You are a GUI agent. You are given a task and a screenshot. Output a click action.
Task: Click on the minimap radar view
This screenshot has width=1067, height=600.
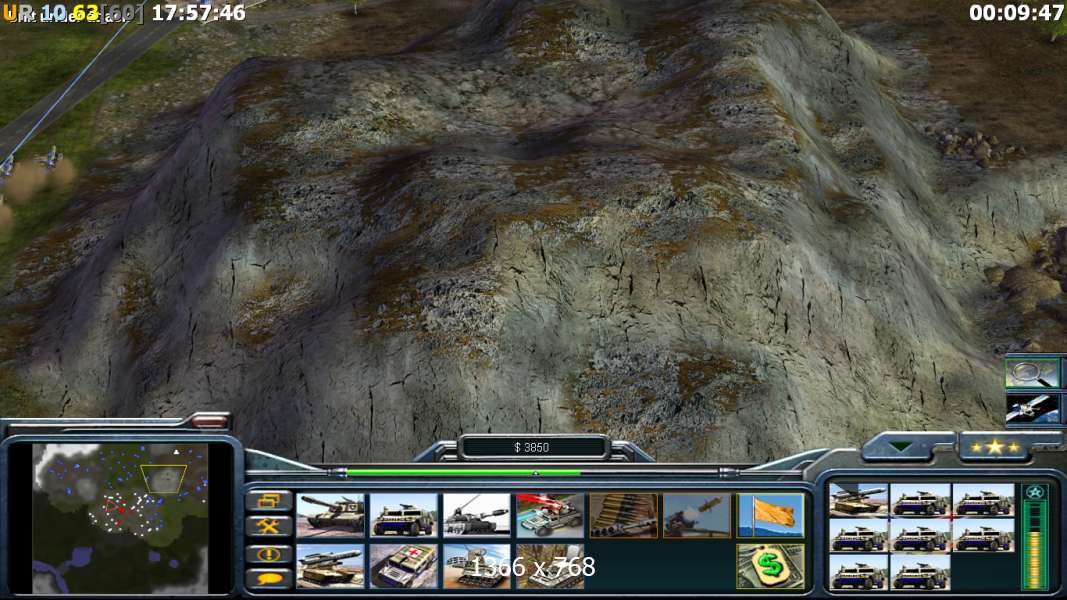(x=120, y=518)
